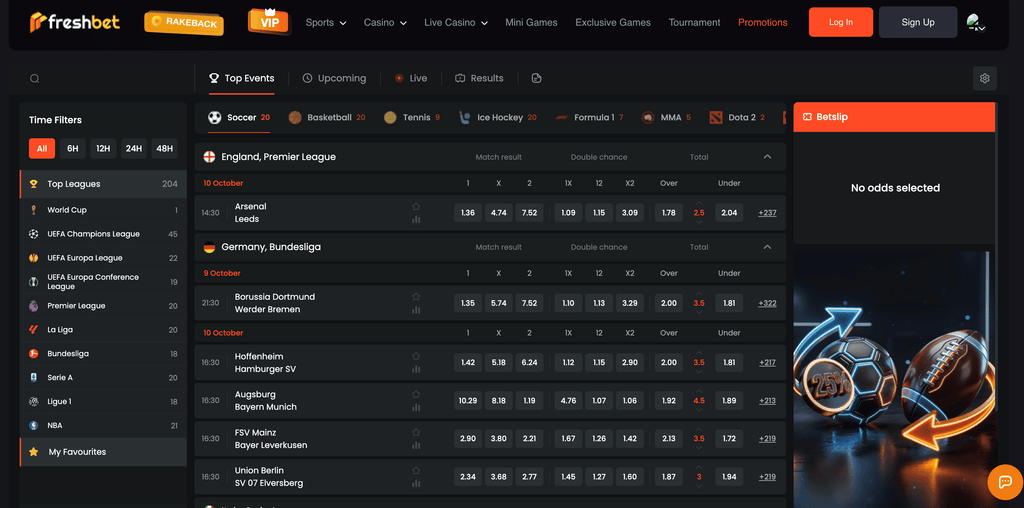Open the Live Casino dropdown menu
The image size is (1024, 508).
(456, 22)
